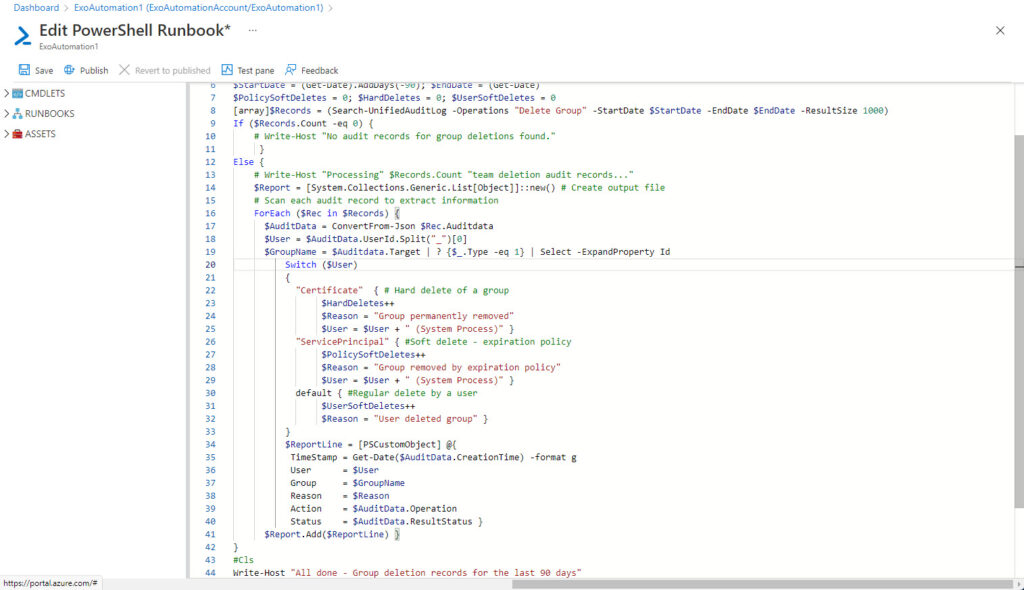Viewport: 1024px width, 590px height.
Task: Close the Edit PowerShell Runbook pane
Action: tap(1000, 30)
